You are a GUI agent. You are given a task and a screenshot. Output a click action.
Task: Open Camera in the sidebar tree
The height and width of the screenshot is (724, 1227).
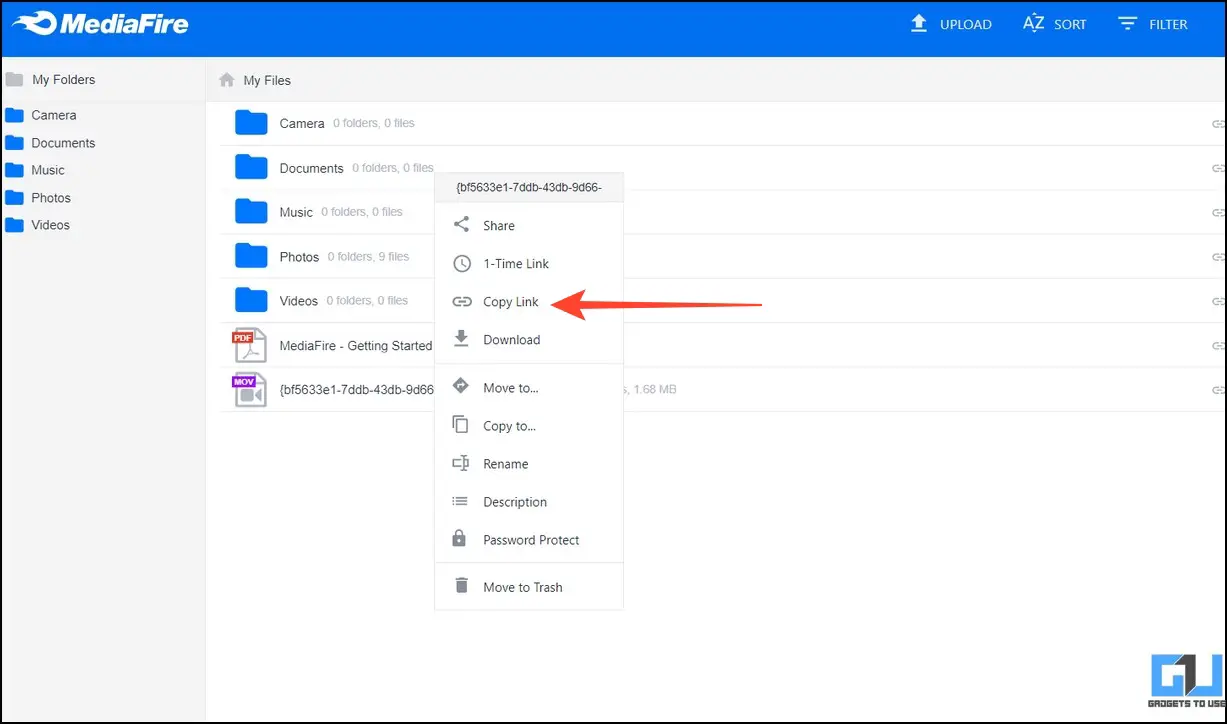click(54, 115)
